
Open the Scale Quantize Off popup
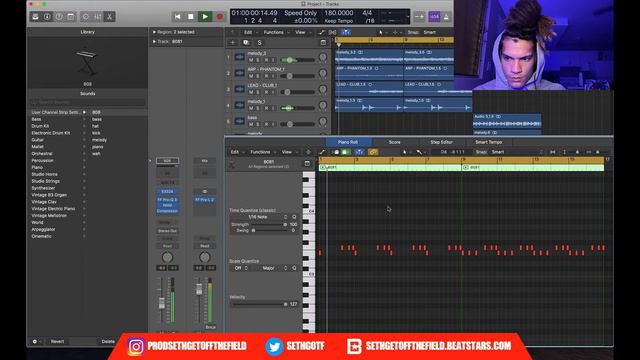(241, 268)
